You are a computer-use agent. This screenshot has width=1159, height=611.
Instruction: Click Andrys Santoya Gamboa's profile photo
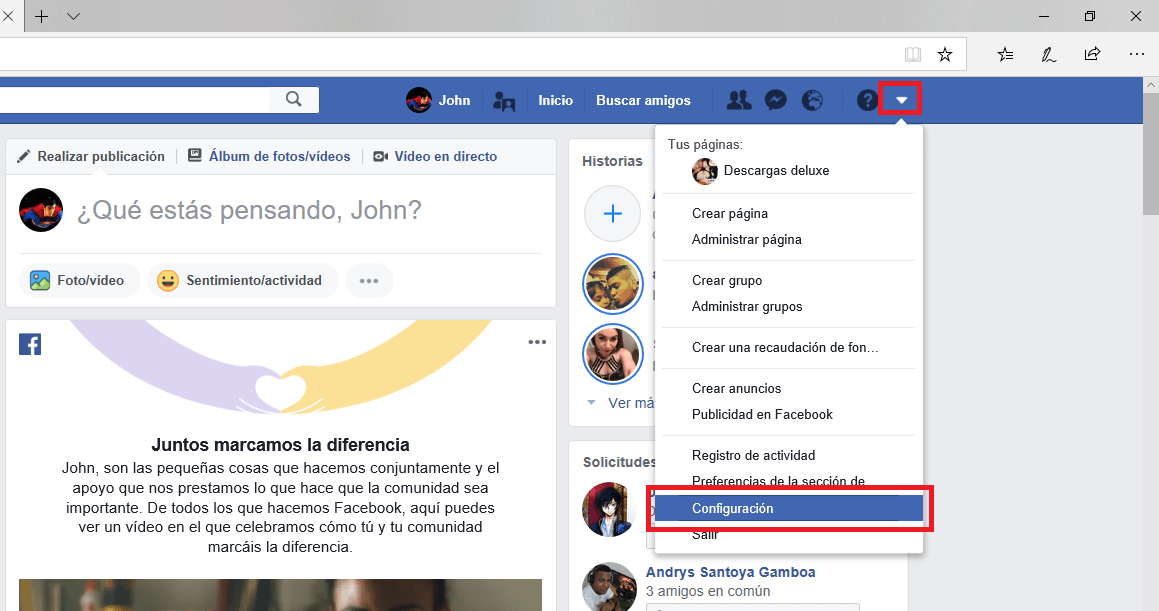tap(609, 587)
